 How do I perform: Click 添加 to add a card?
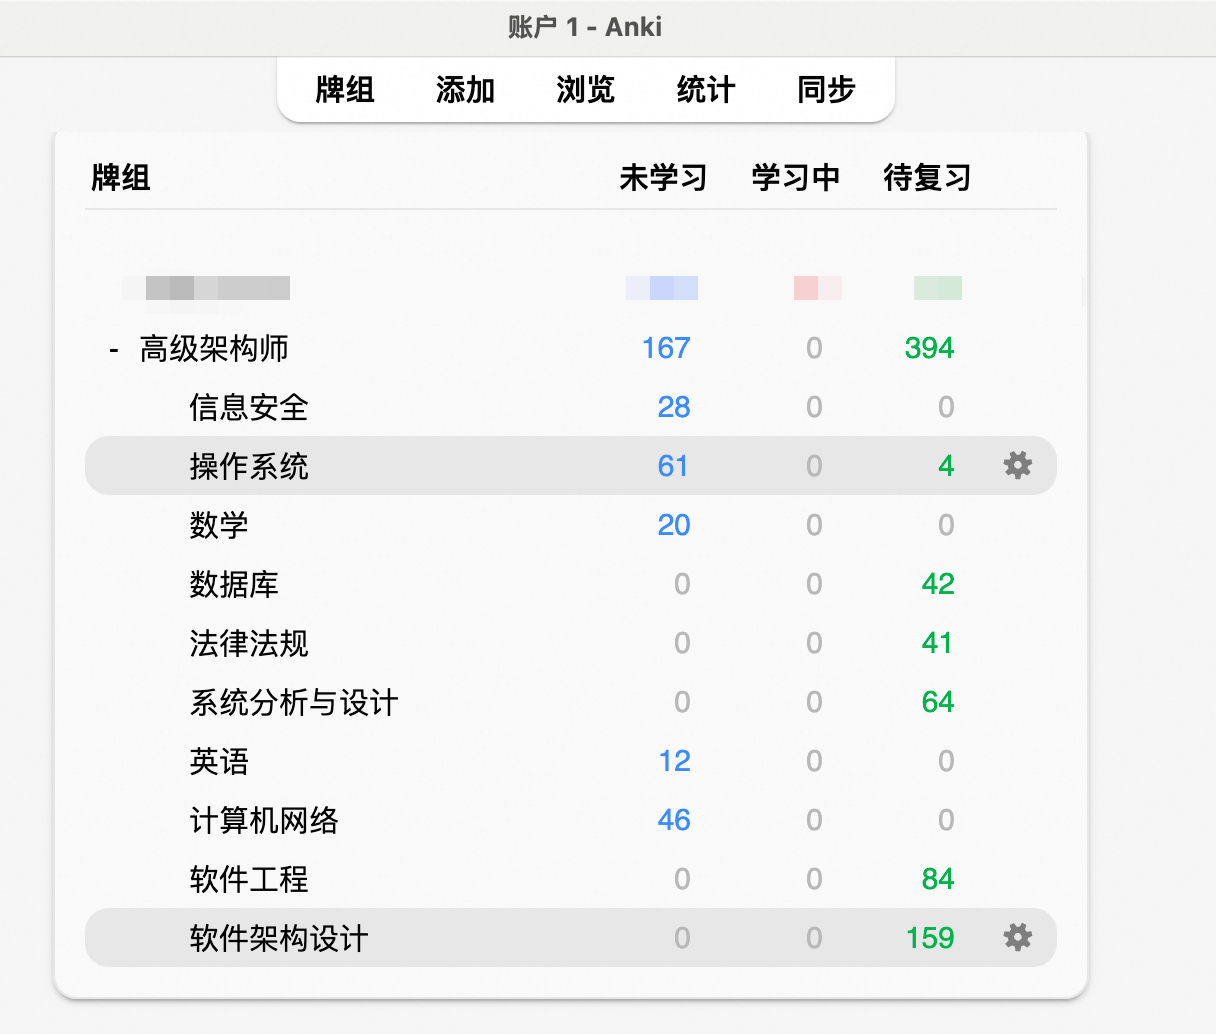465,90
